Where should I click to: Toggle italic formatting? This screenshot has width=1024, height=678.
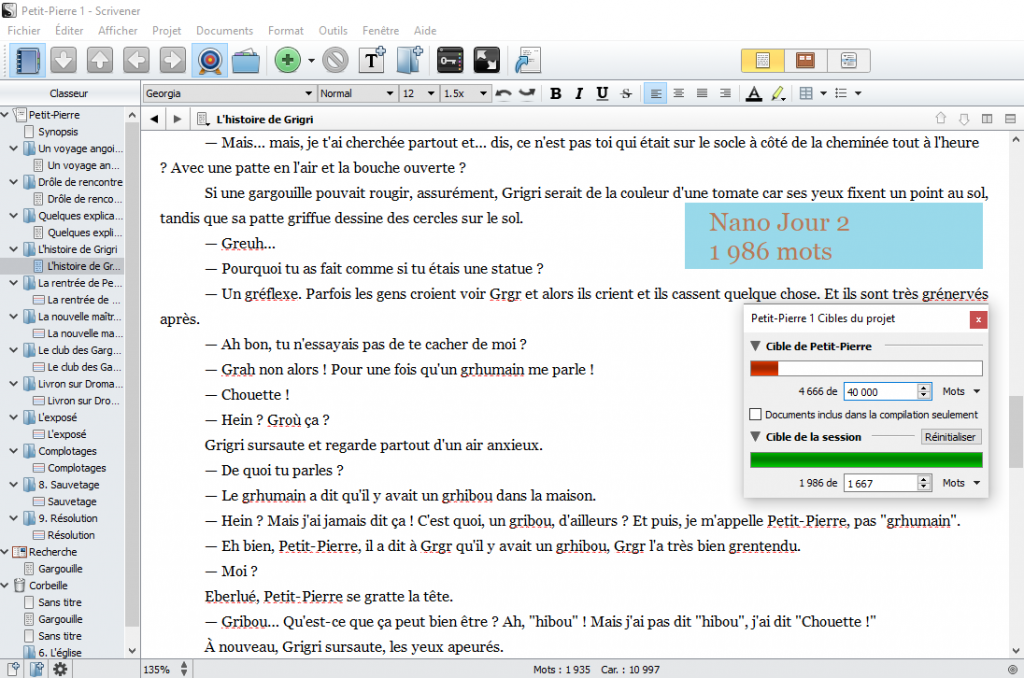tap(579, 93)
